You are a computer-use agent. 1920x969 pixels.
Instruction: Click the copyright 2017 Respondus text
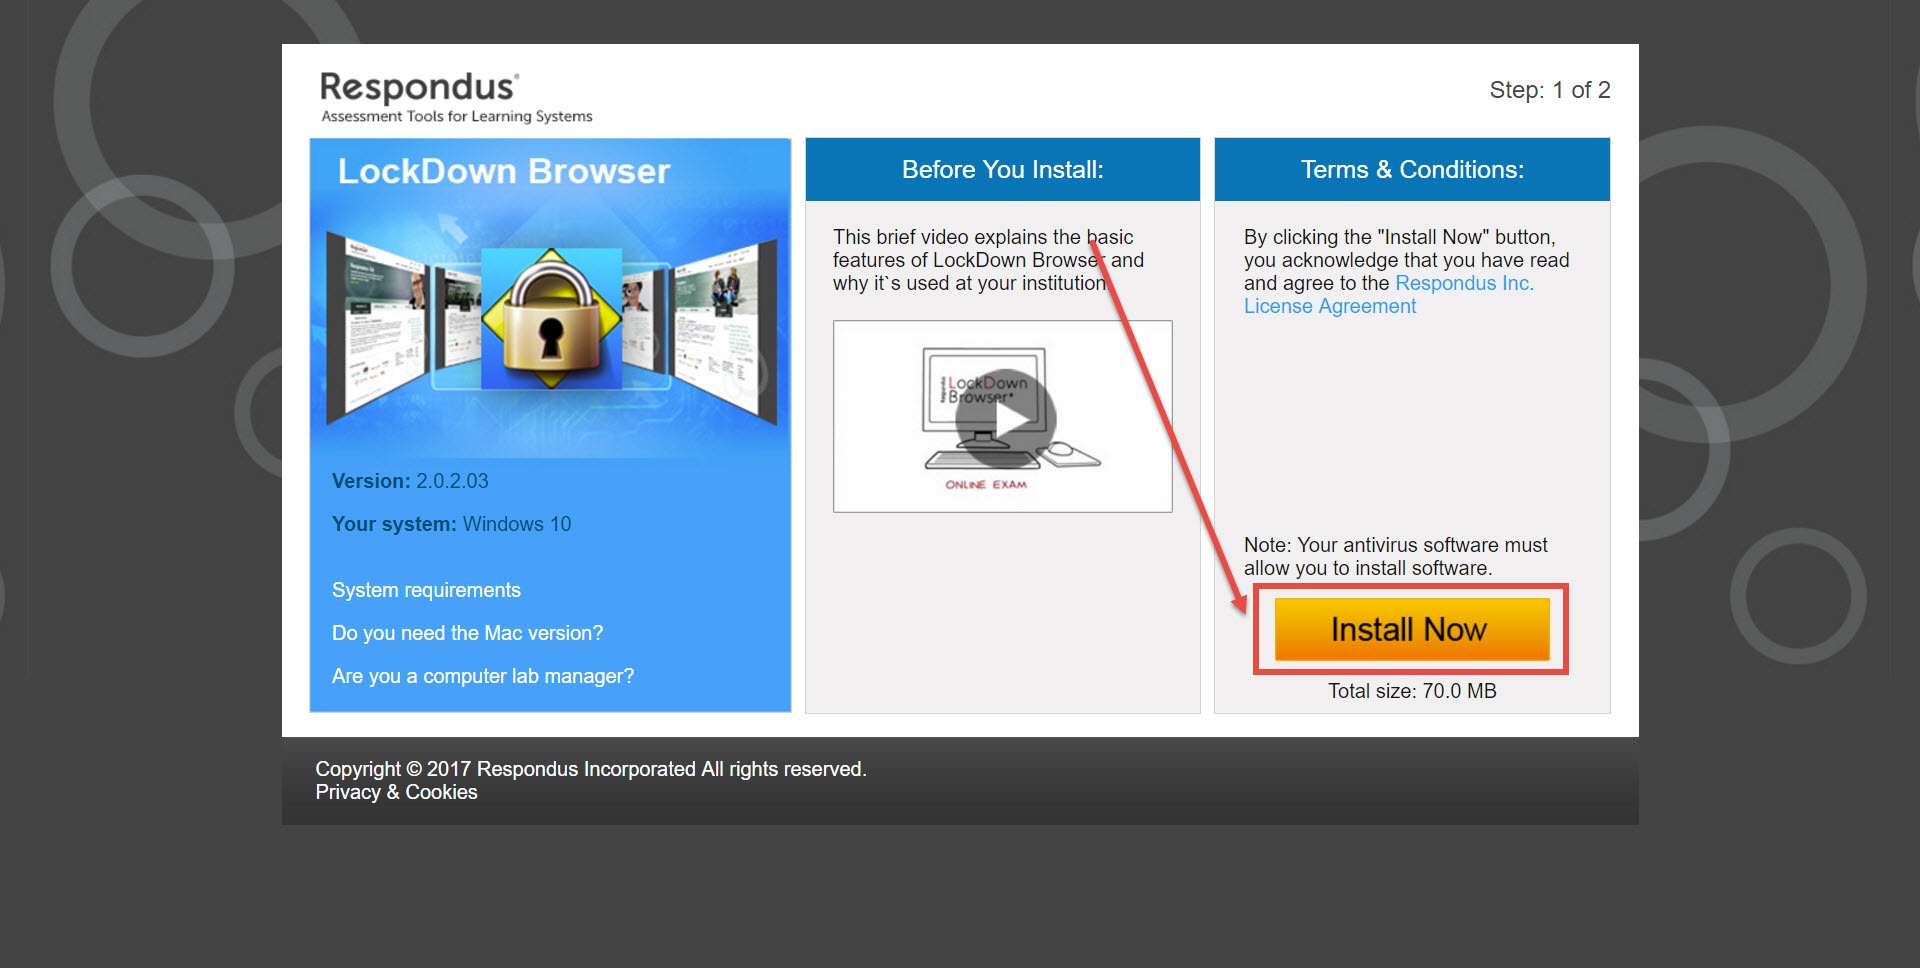(591, 769)
